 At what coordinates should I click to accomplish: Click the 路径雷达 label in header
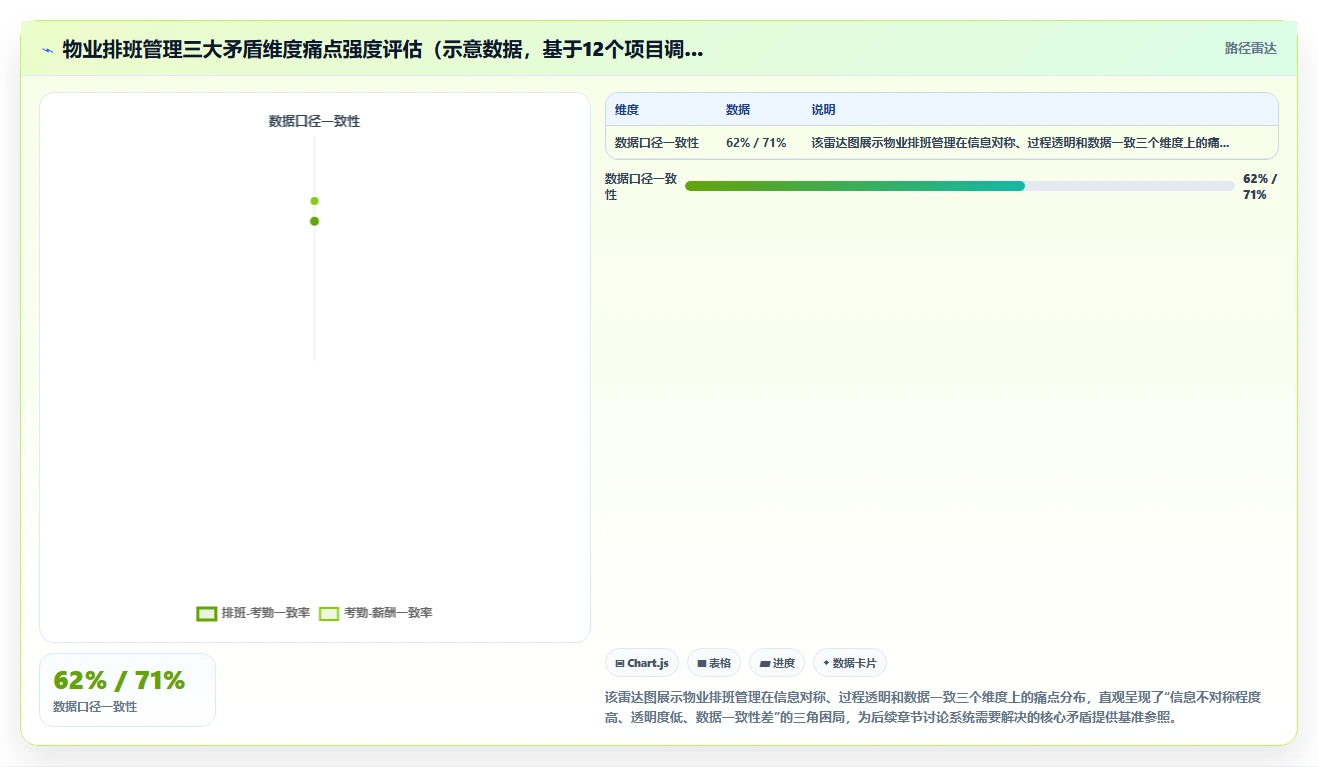tap(1251, 48)
